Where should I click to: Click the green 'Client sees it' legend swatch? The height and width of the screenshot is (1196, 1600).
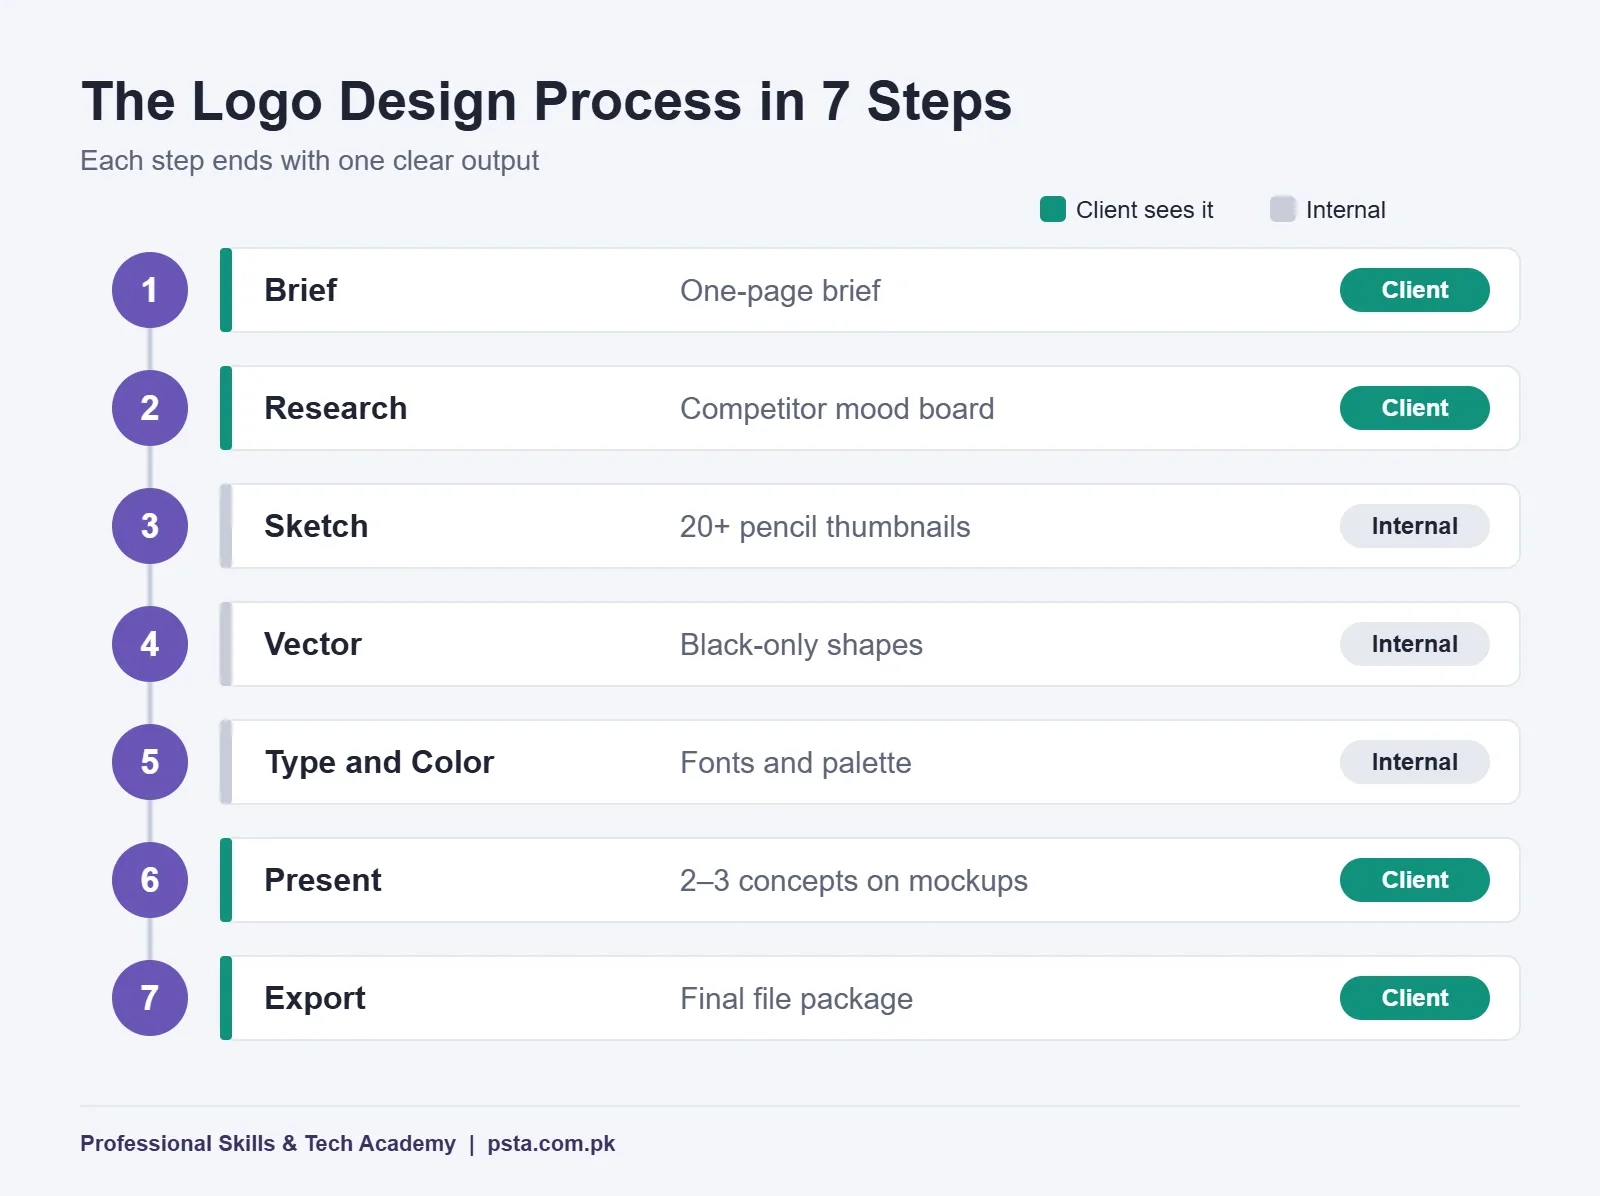(1053, 209)
